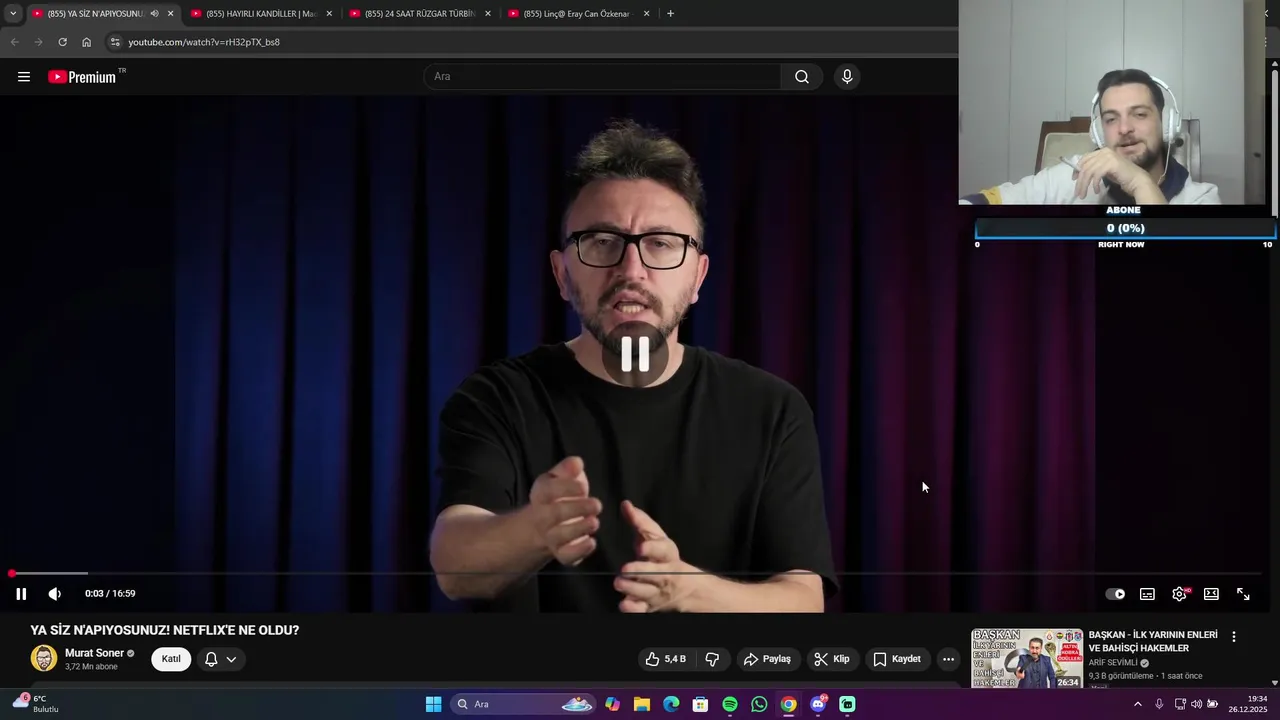The width and height of the screenshot is (1280, 720).
Task: Open ARİF SEVİMLİ channel link
Action: click(1113, 663)
